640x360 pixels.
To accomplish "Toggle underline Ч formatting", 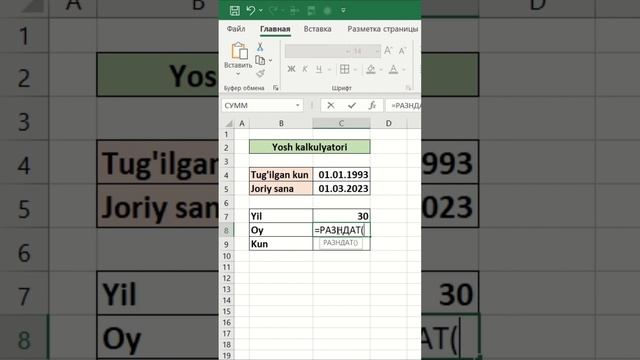I will [319, 69].
